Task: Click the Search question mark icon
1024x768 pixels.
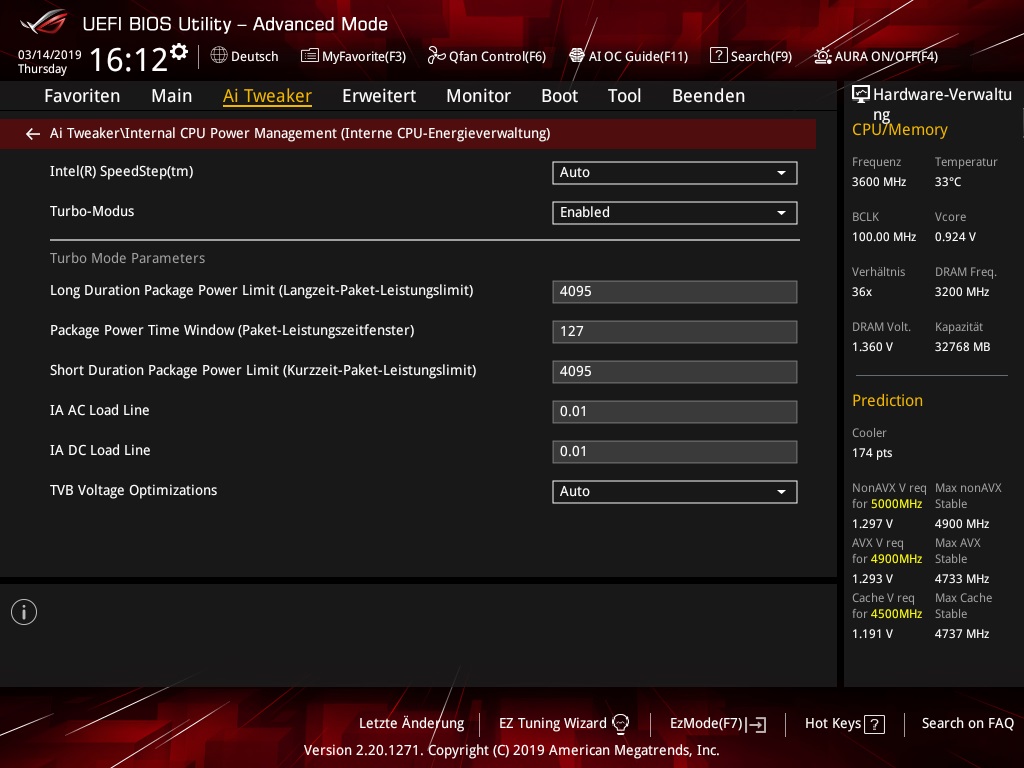Action: [718, 56]
